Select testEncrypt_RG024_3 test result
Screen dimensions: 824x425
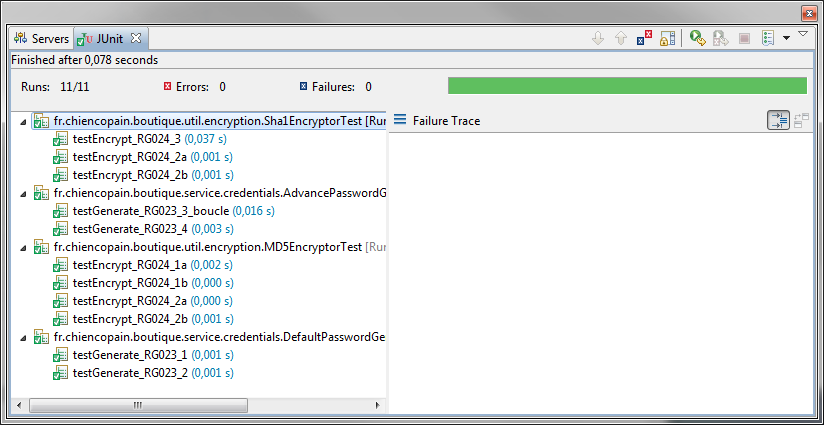[126, 139]
